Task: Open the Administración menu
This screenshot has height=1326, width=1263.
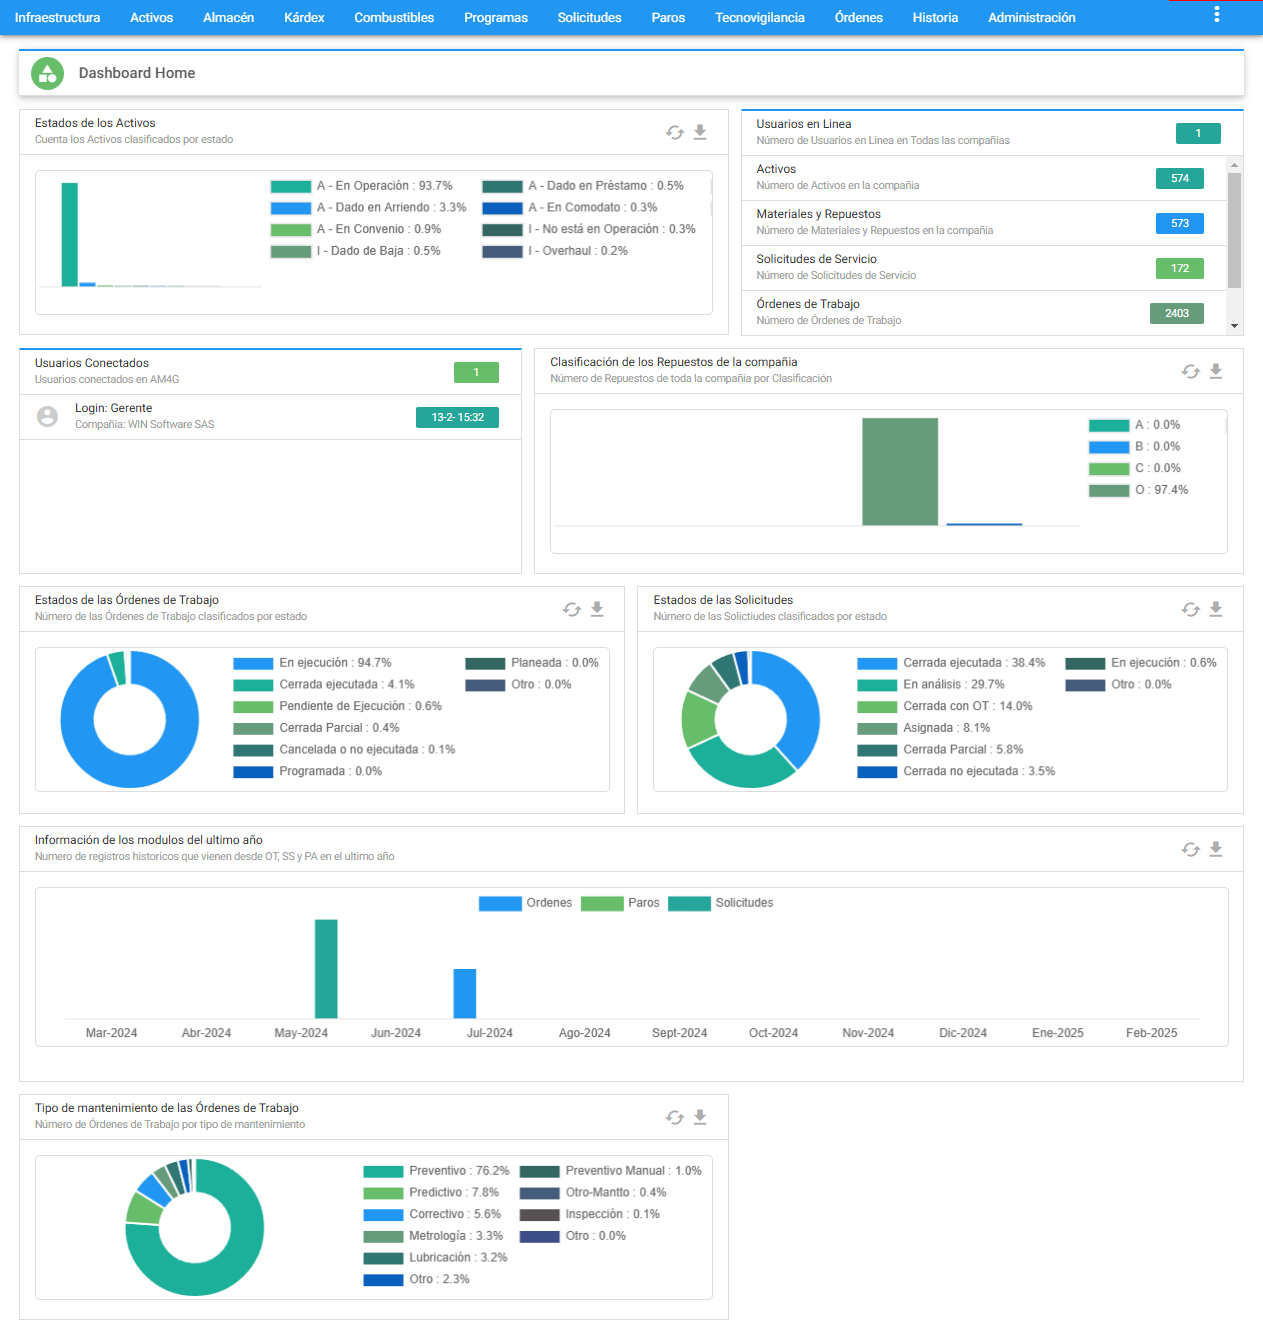Action: coord(1031,18)
